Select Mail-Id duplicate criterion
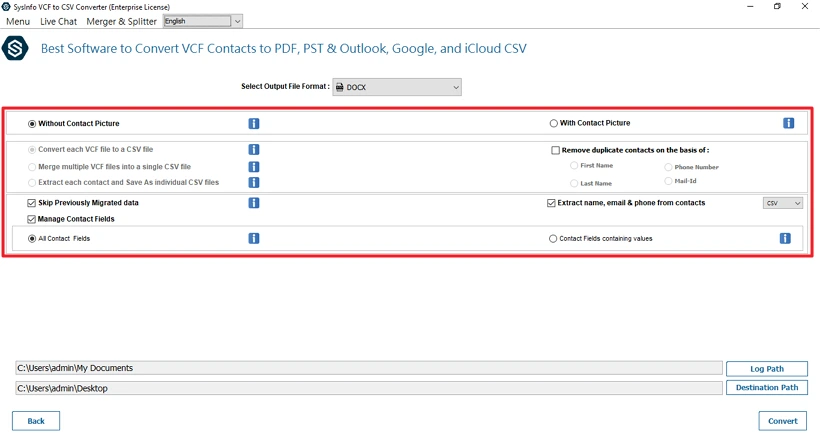 pos(668,181)
